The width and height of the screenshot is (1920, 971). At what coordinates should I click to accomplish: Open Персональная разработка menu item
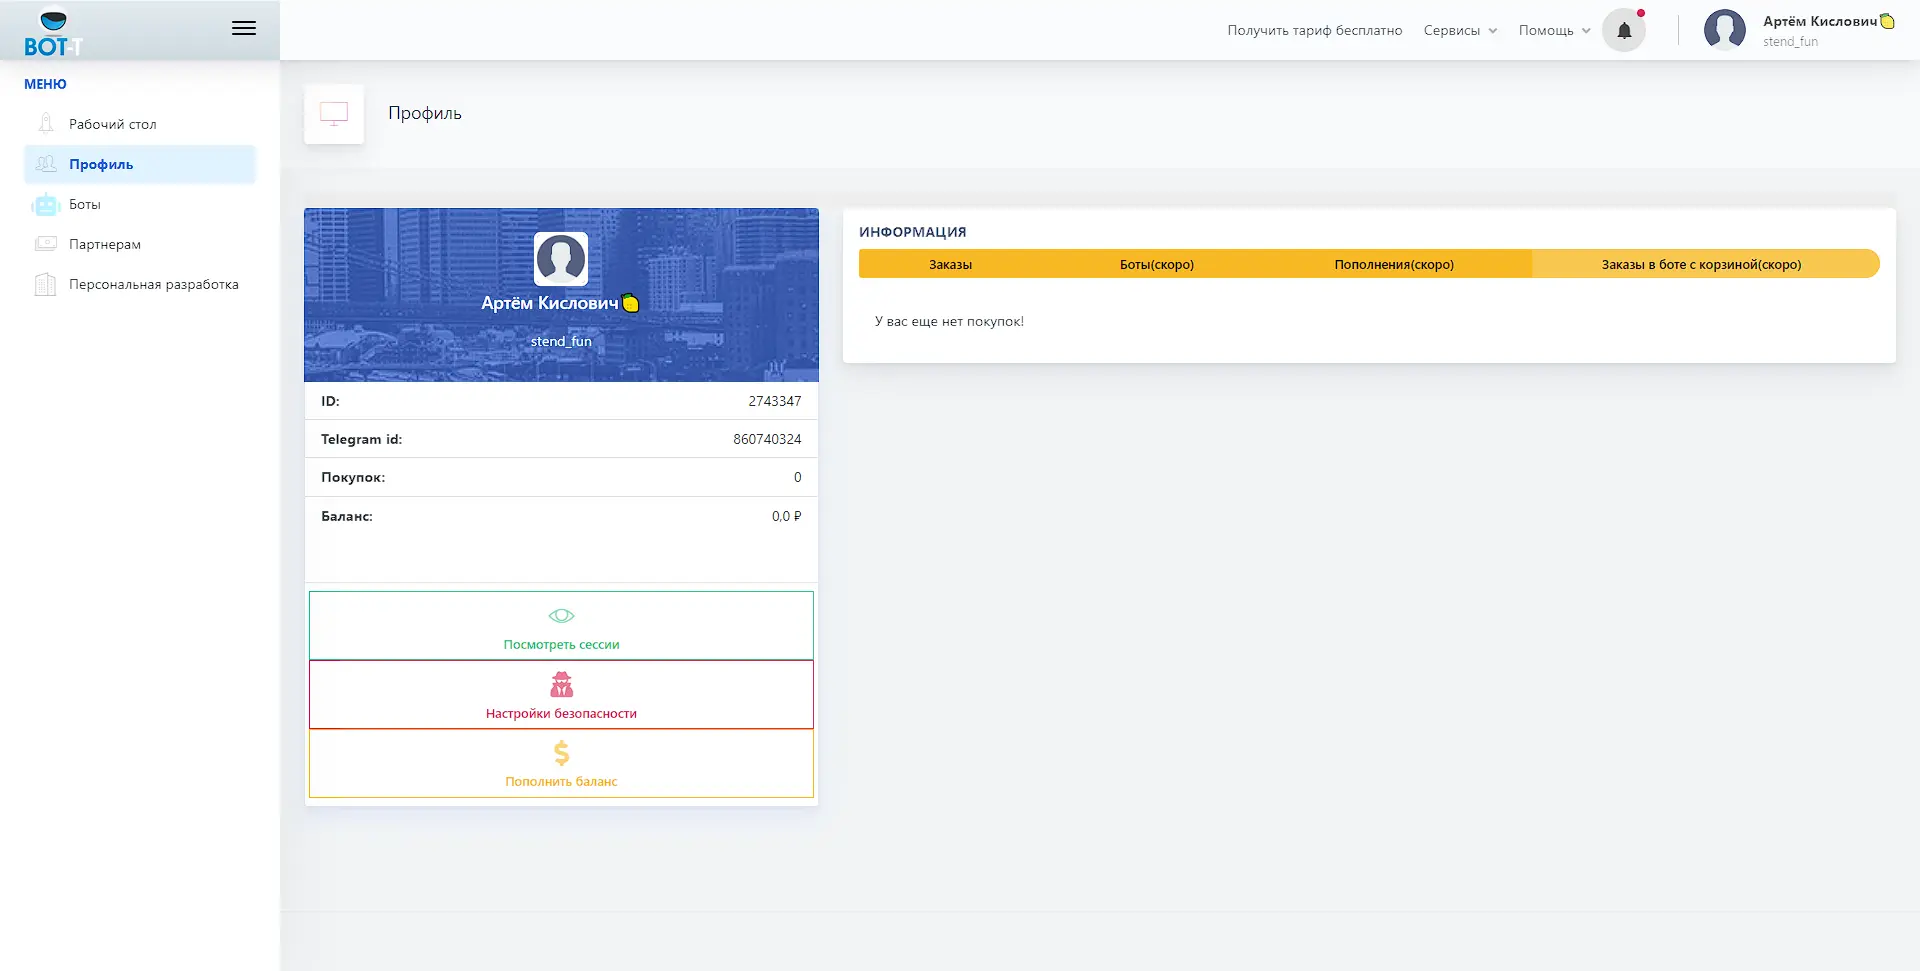140,284
